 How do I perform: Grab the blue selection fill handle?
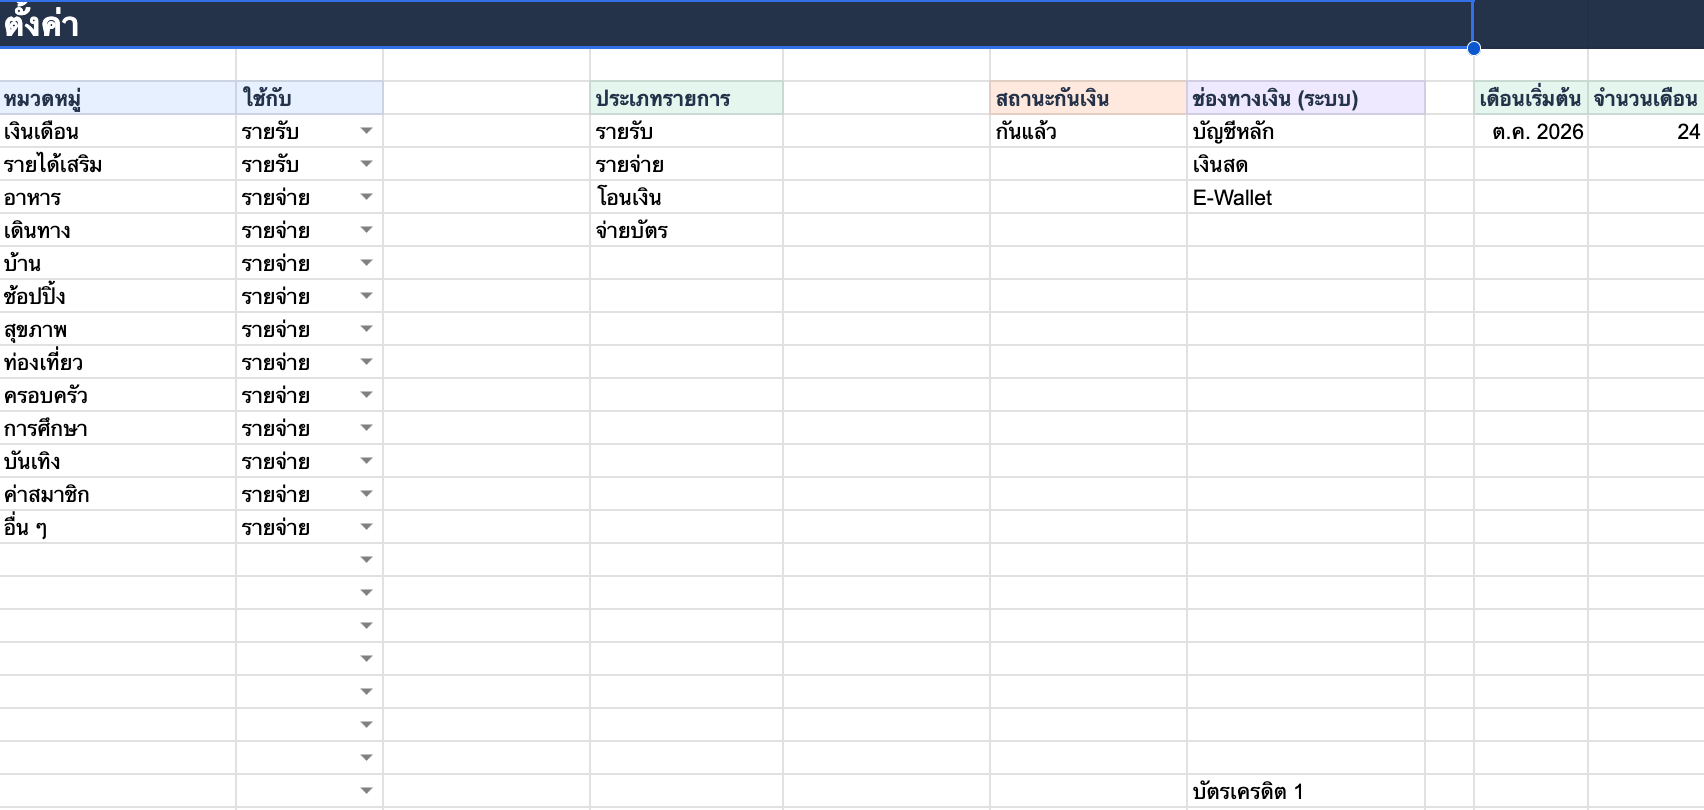[1474, 48]
